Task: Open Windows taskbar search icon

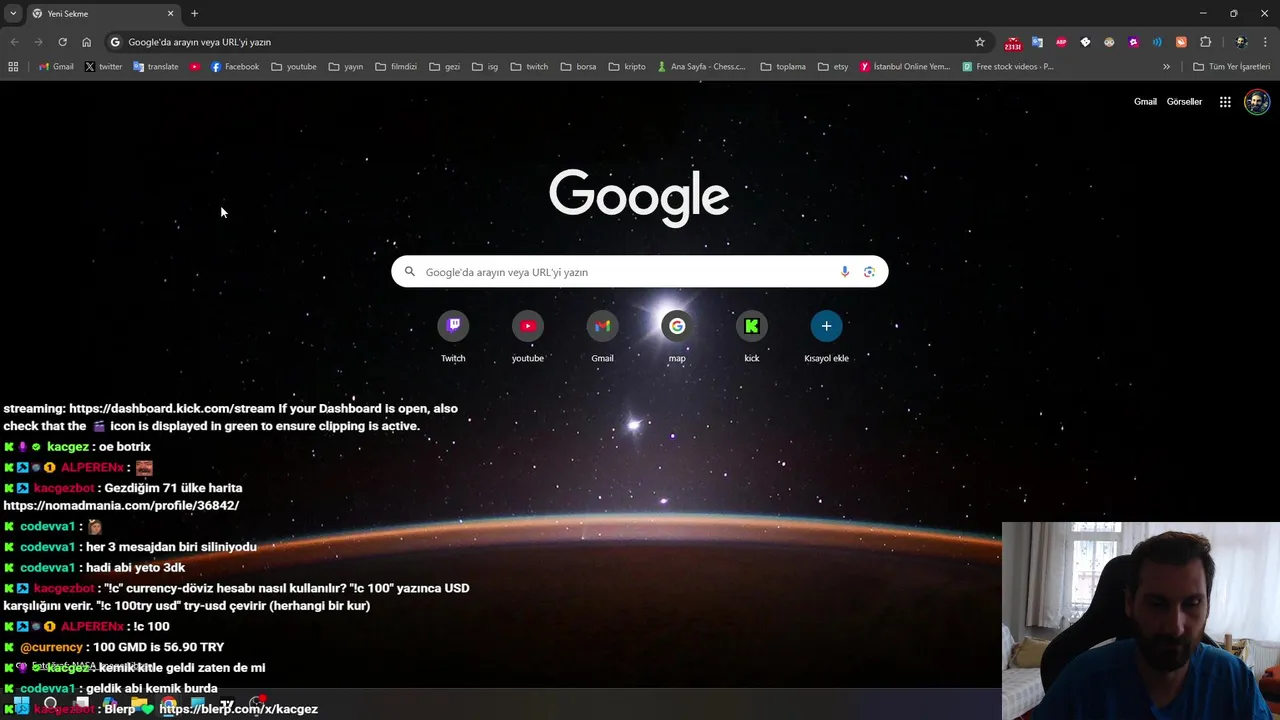Action: click(x=50, y=705)
